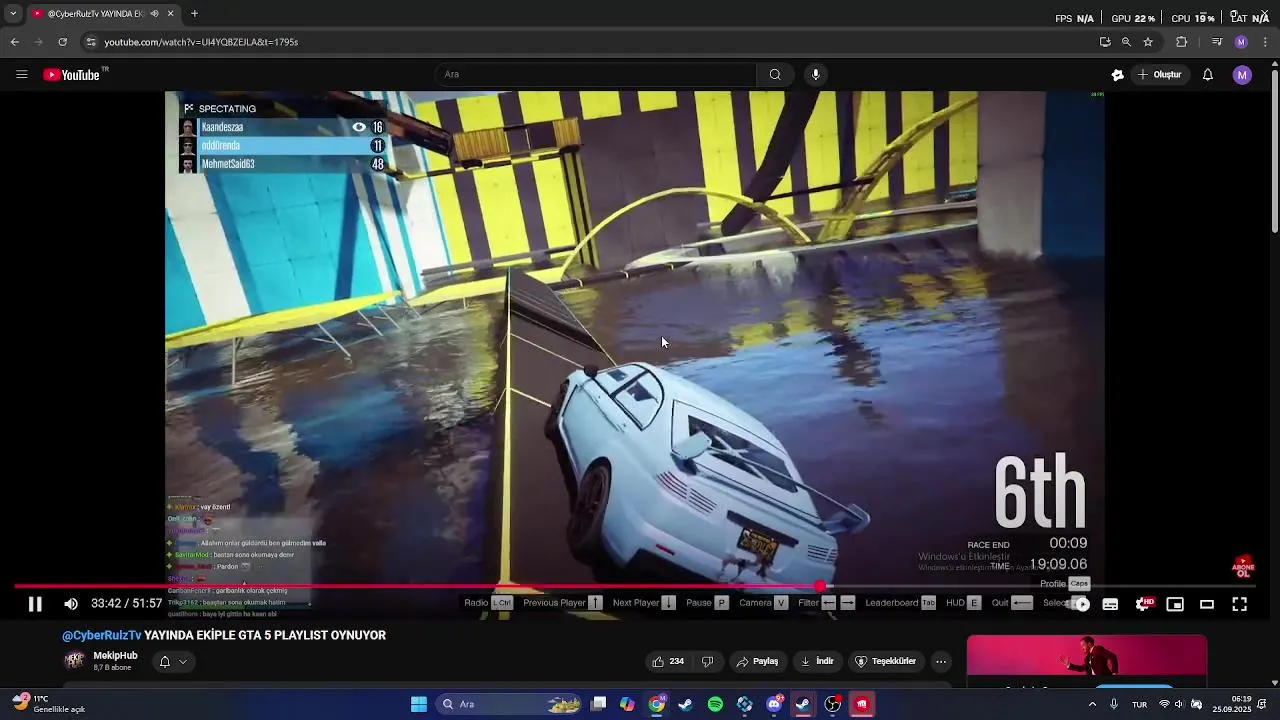Click the sparkle premium icon left of Oluştur
The height and width of the screenshot is (720, 1280).
(x=1118, y=75)
